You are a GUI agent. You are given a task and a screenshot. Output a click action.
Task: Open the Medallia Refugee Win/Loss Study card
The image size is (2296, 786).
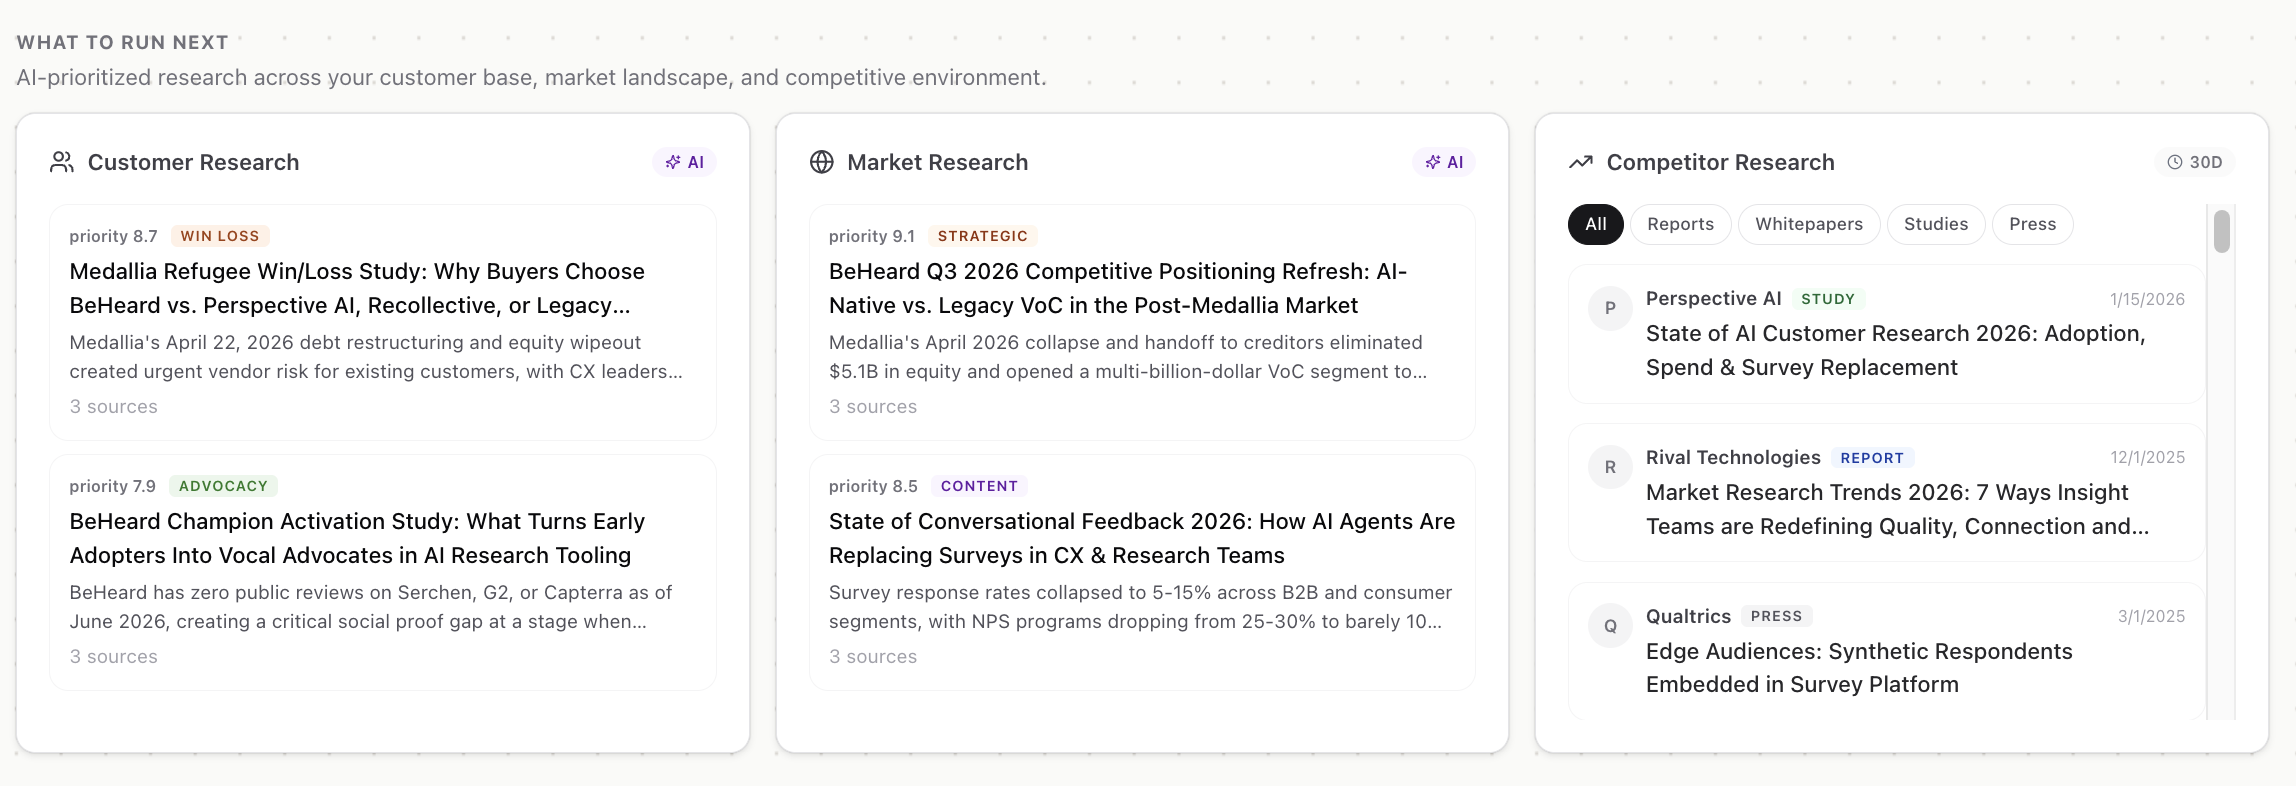(383, 322)
